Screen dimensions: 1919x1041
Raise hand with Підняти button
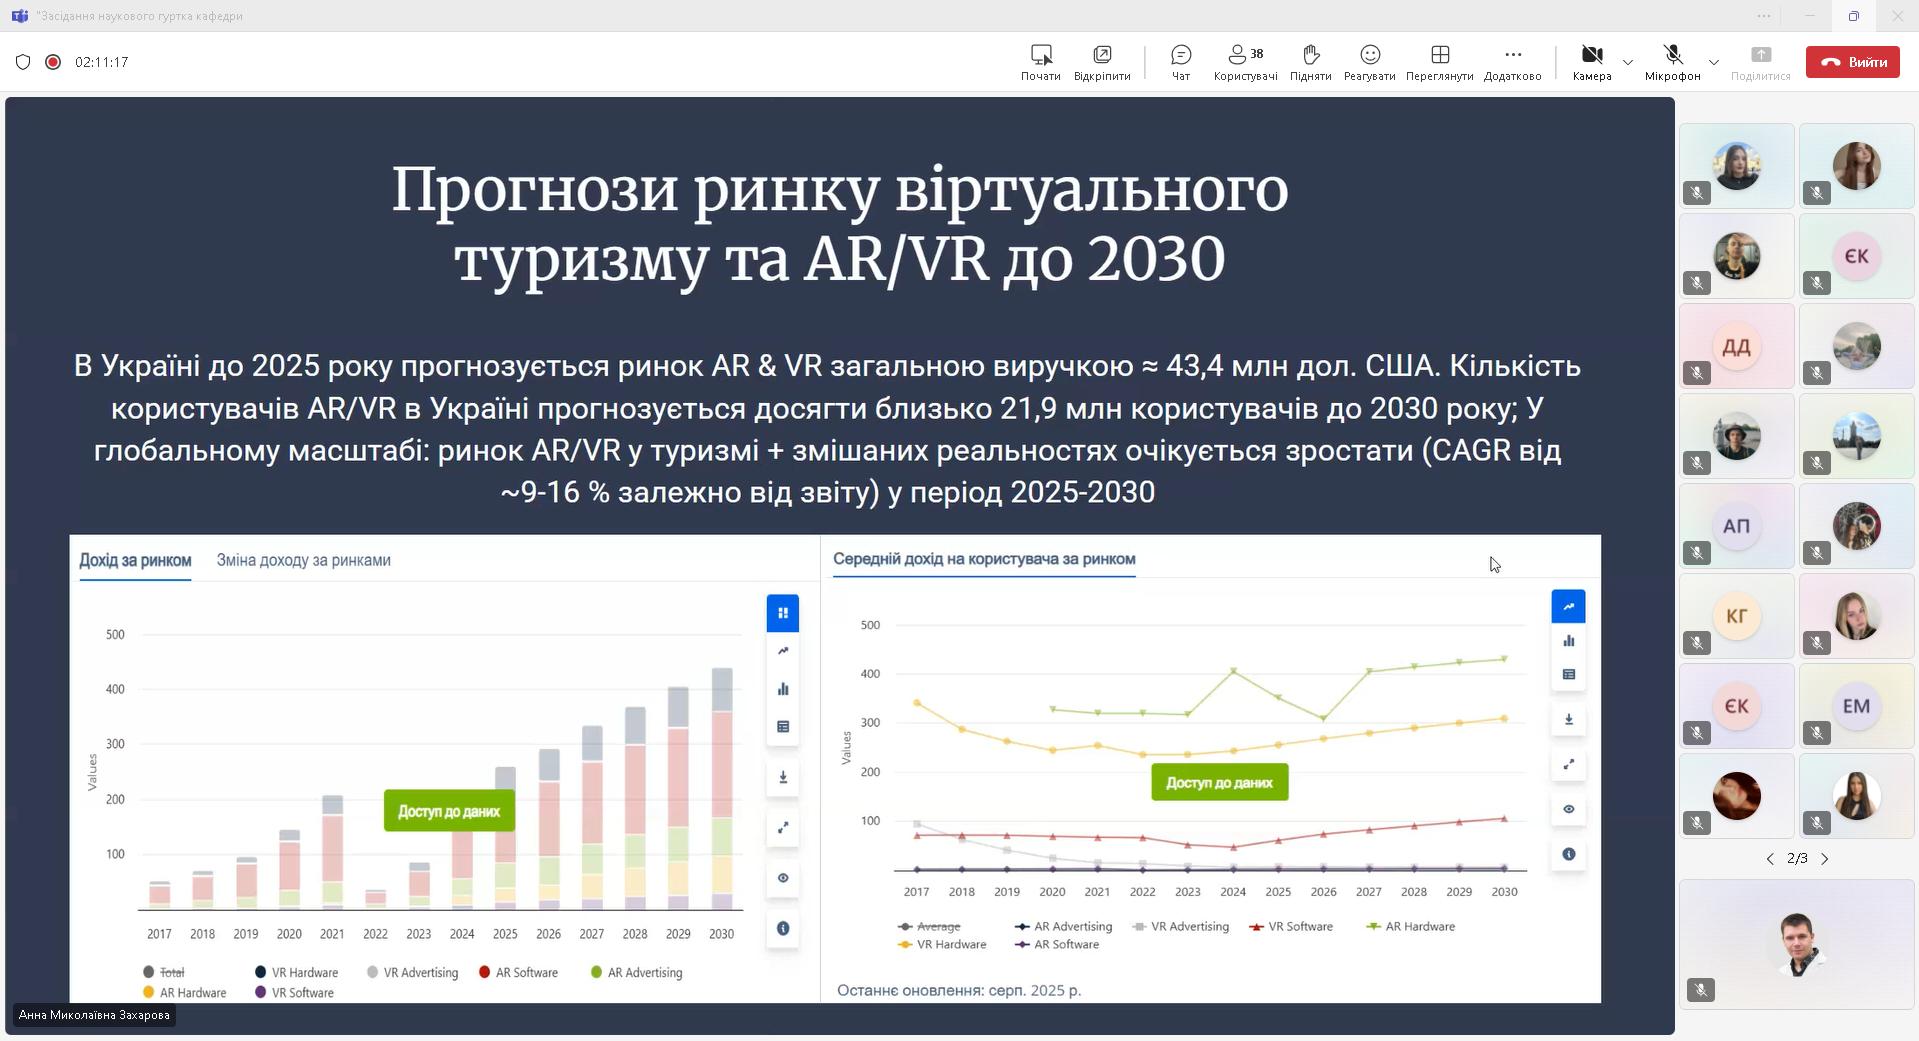point(1310,62)
